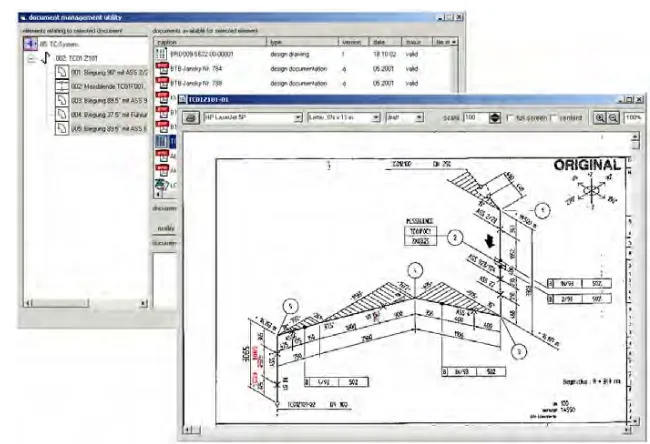Viewport: 650px width, 444px height.
Task: Click the horizontal scrollbar of the elements tree
Action: [x=86, y=303]
